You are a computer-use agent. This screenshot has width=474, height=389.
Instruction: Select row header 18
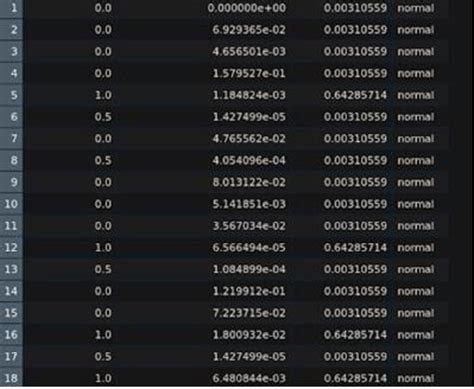click(11, 378)
